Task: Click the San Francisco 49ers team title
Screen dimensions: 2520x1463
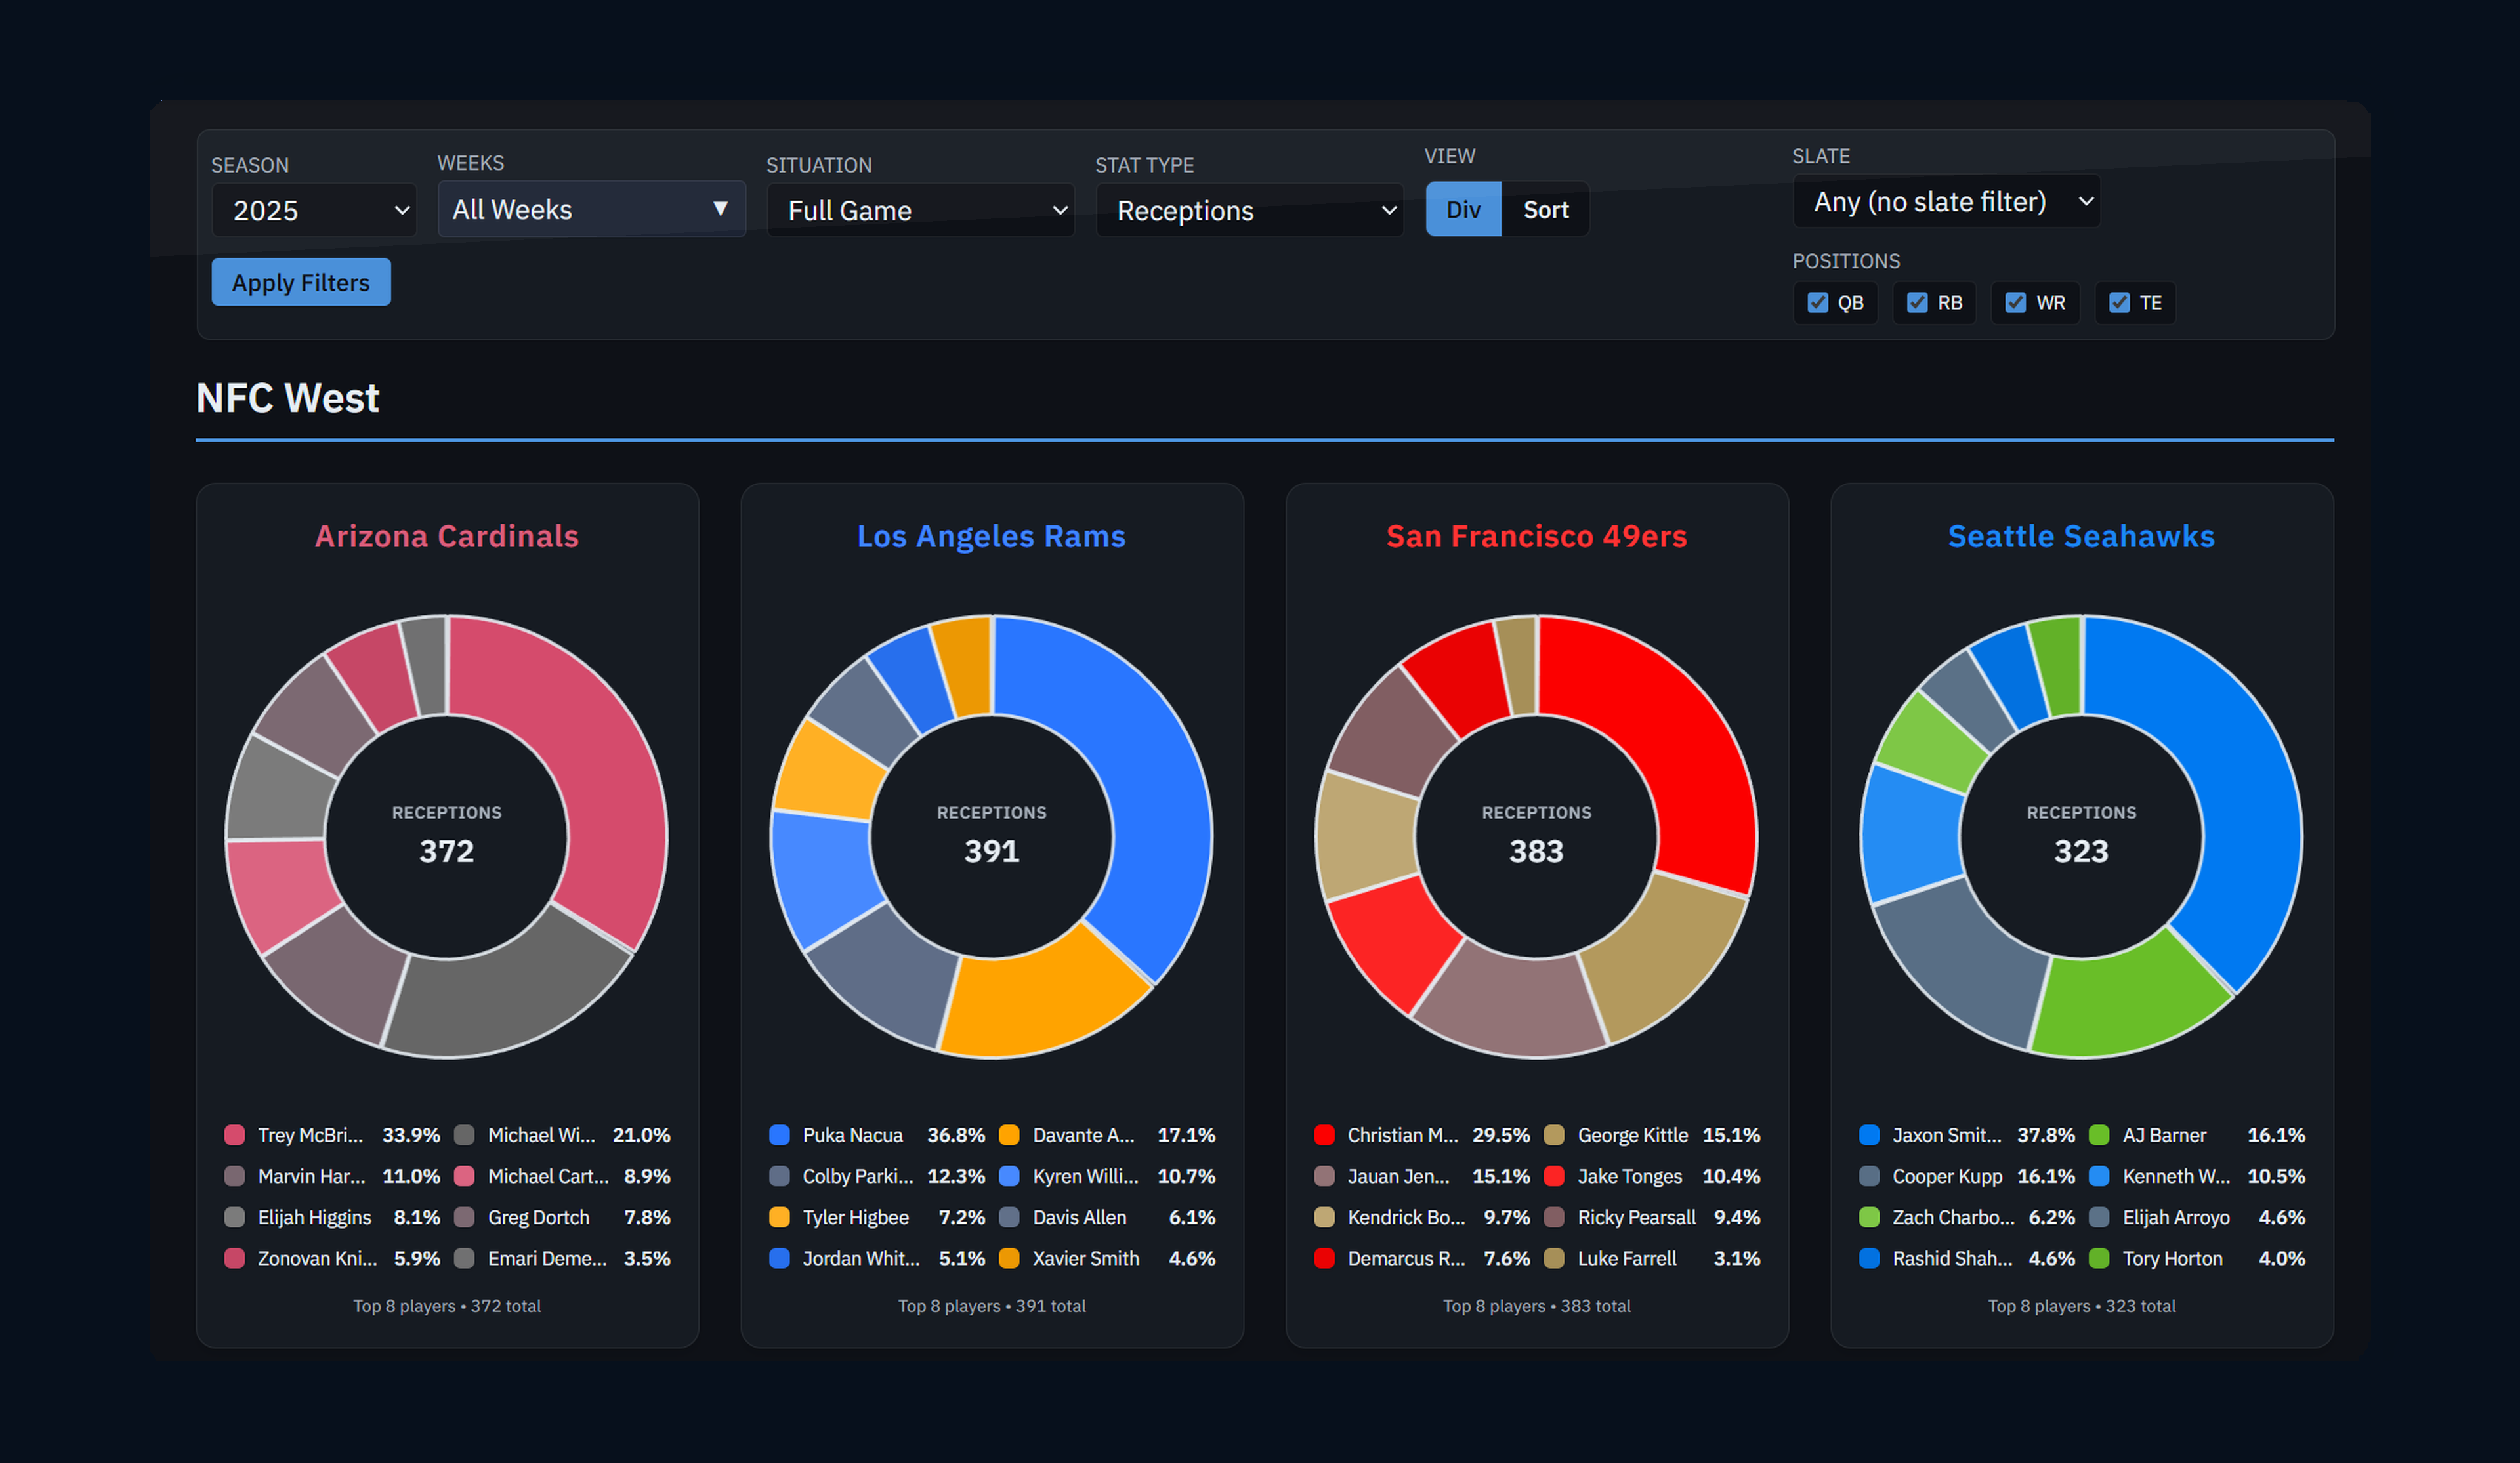Action: point(1537,536)
